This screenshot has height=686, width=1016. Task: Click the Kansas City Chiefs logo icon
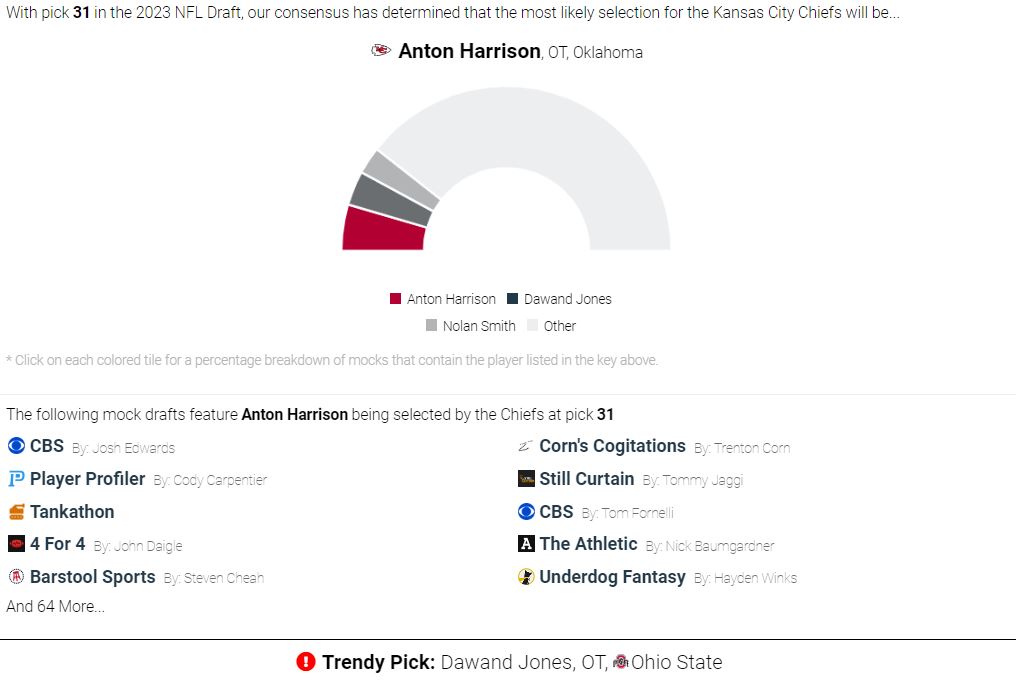pos(381,51)
